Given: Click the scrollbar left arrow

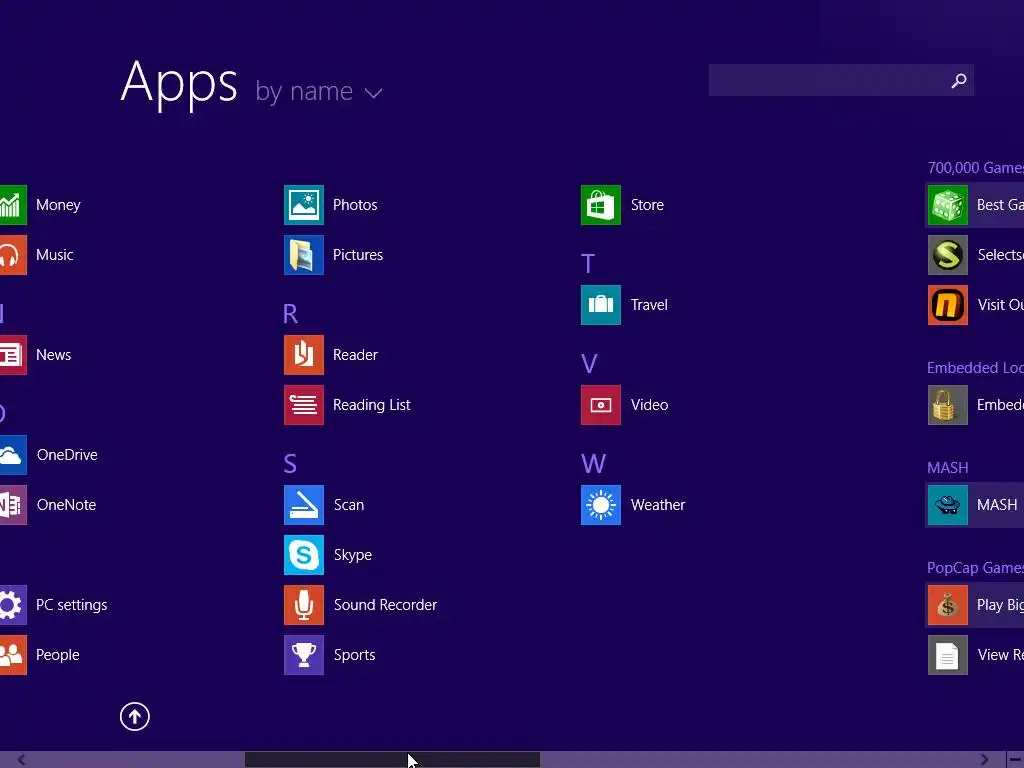Looking at the screenshot, I should coord(21,760).
